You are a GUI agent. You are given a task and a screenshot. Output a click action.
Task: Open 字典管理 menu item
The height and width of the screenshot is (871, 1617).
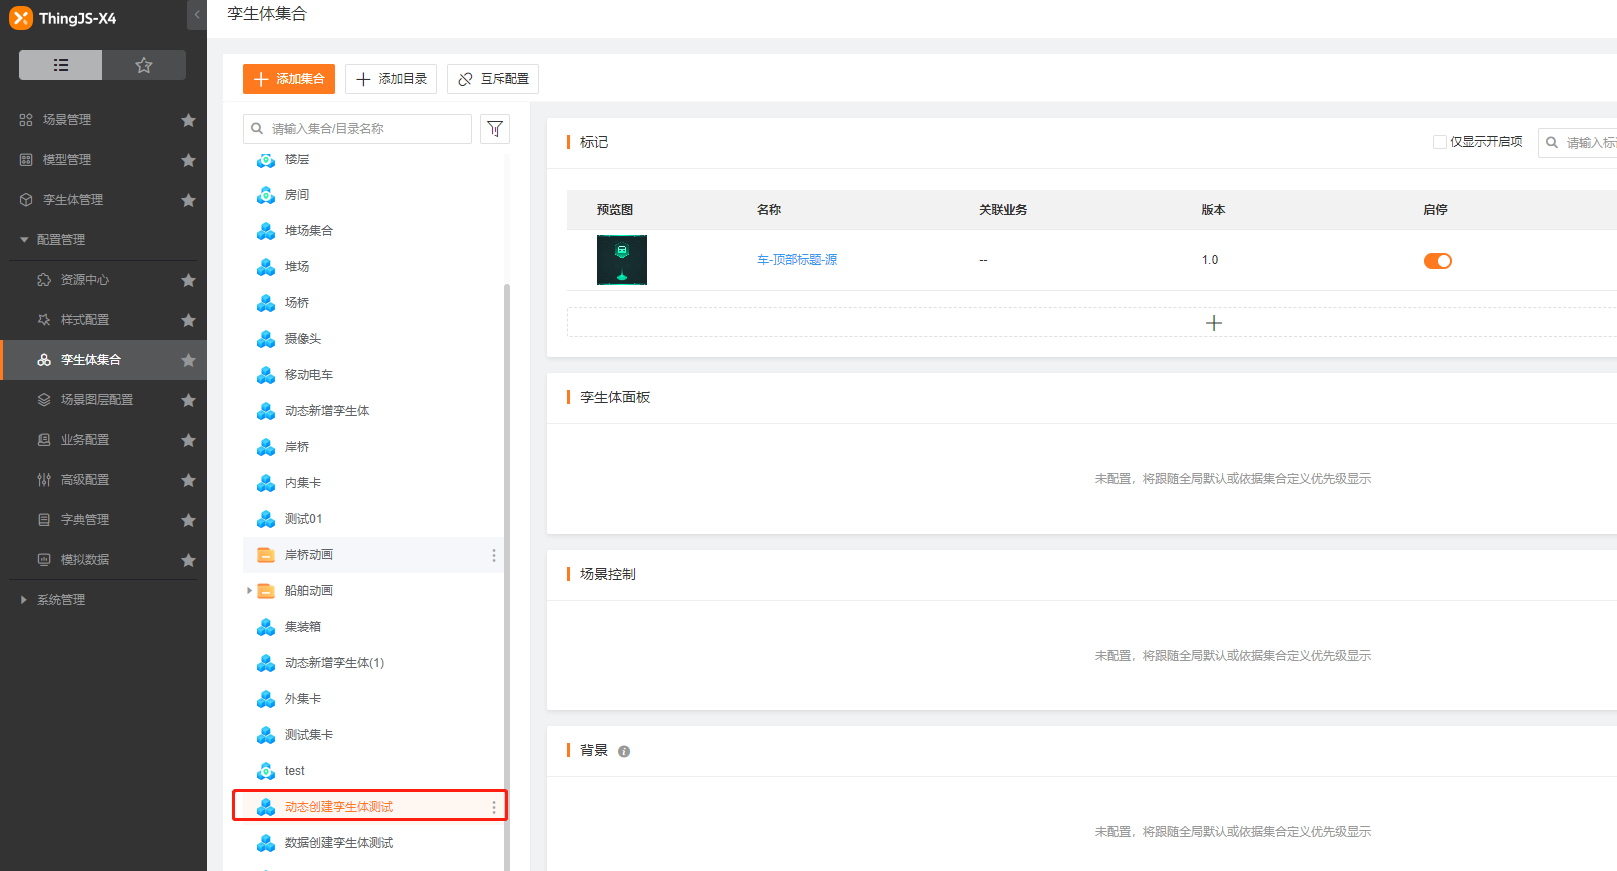[85, 520]
